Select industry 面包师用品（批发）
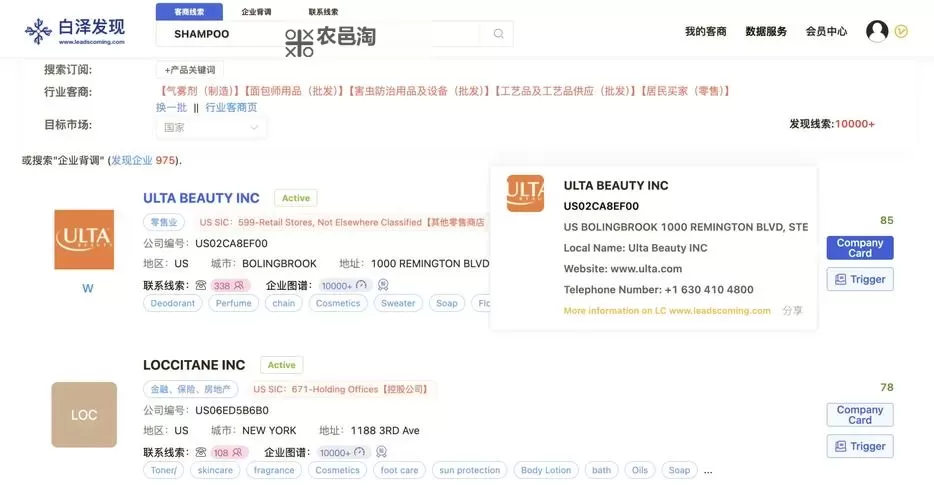 point(294,91)
